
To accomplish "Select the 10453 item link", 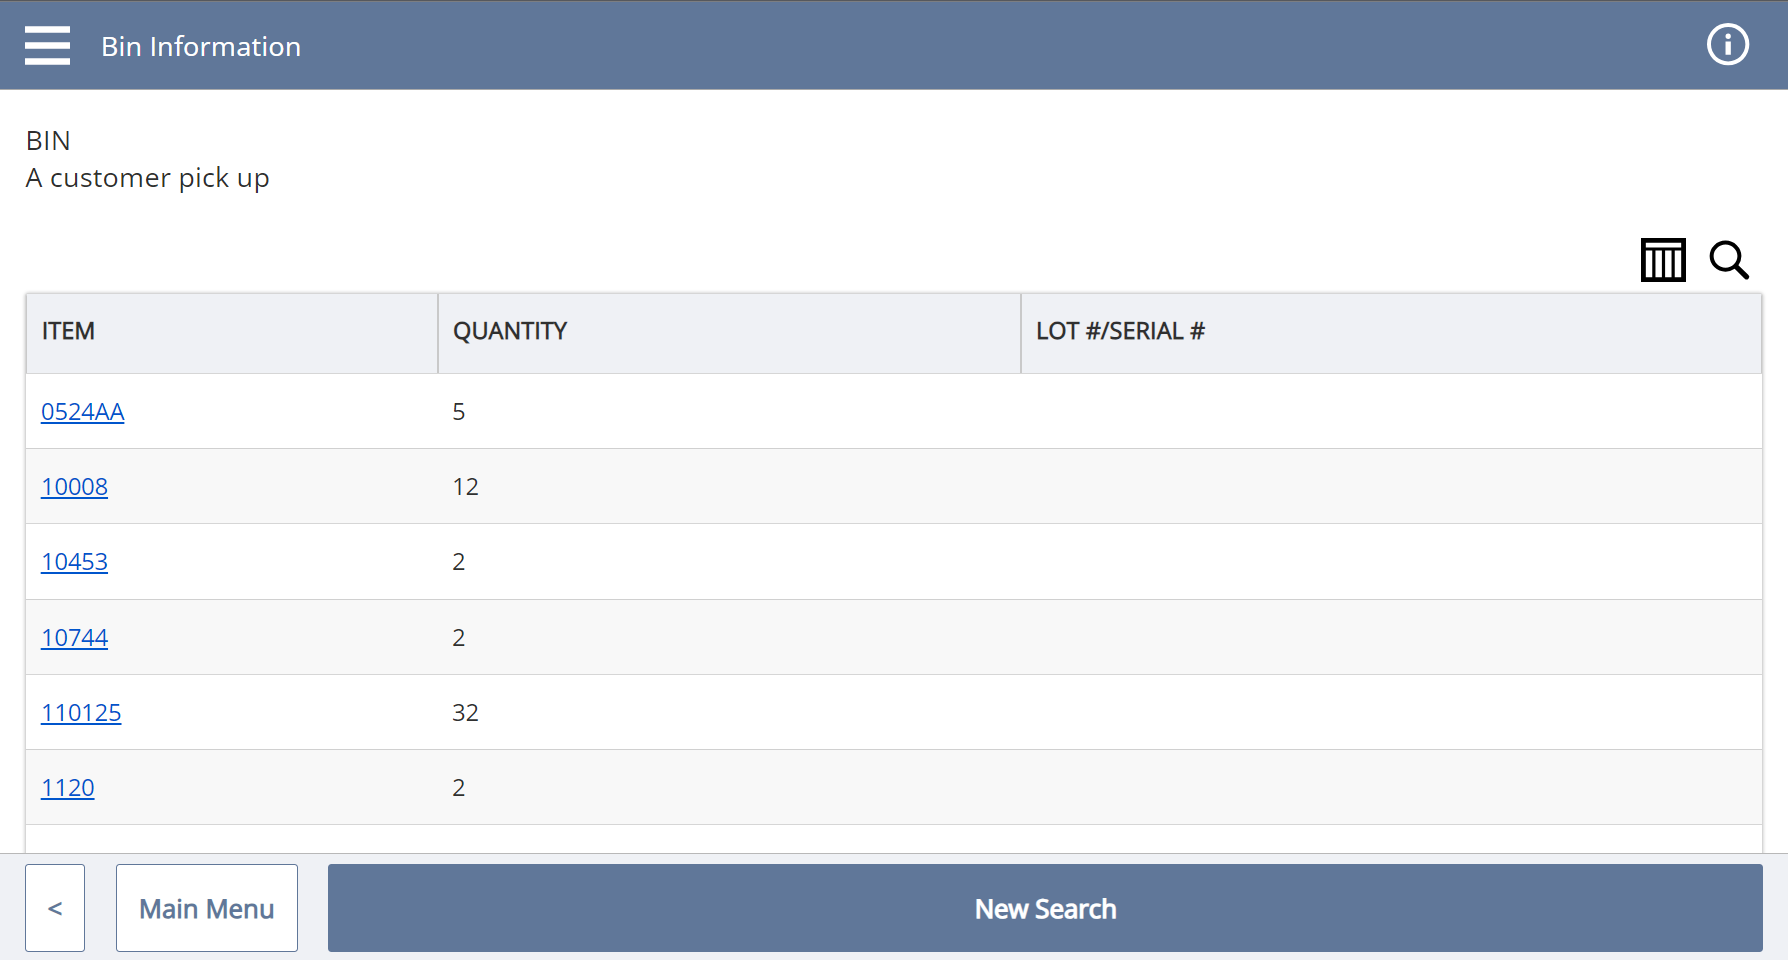I will tap(74, 561).
